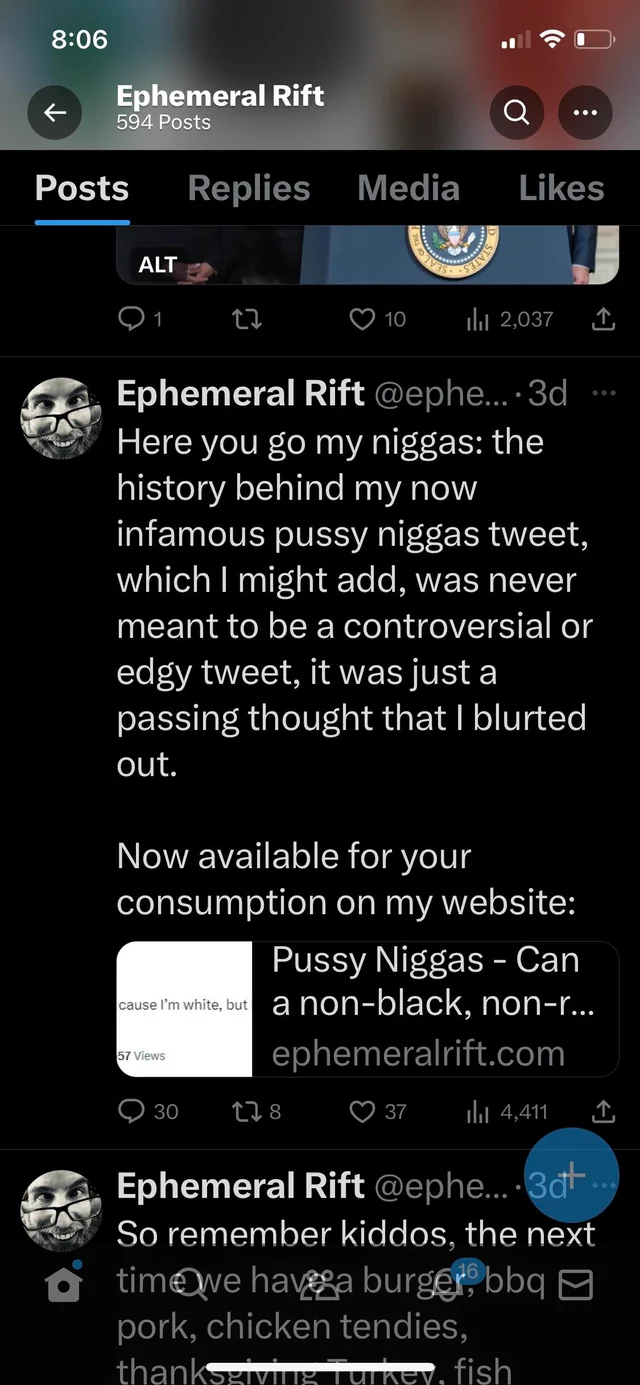Switch to the Media tab
The height and width of the screenshot is (1385, 640).
point(408,188)
